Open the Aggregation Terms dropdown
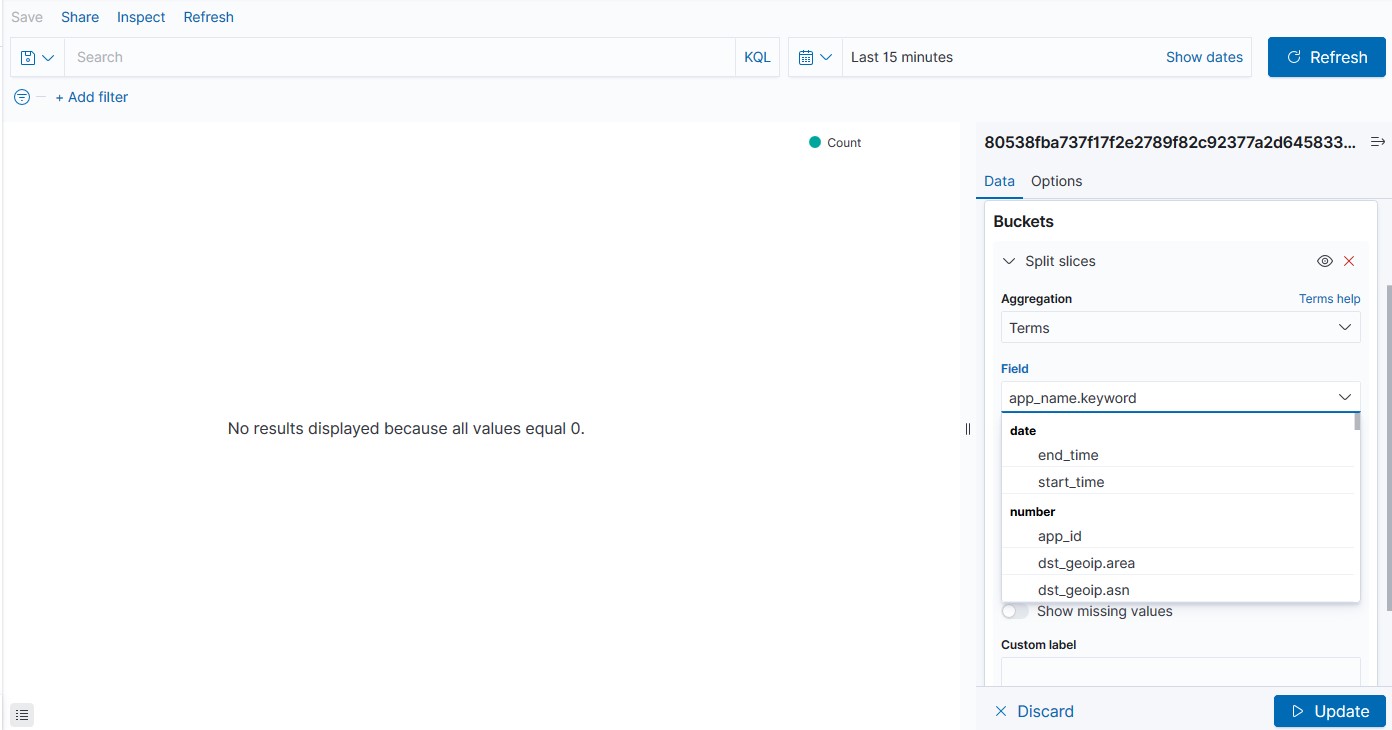 (1180, 327)
